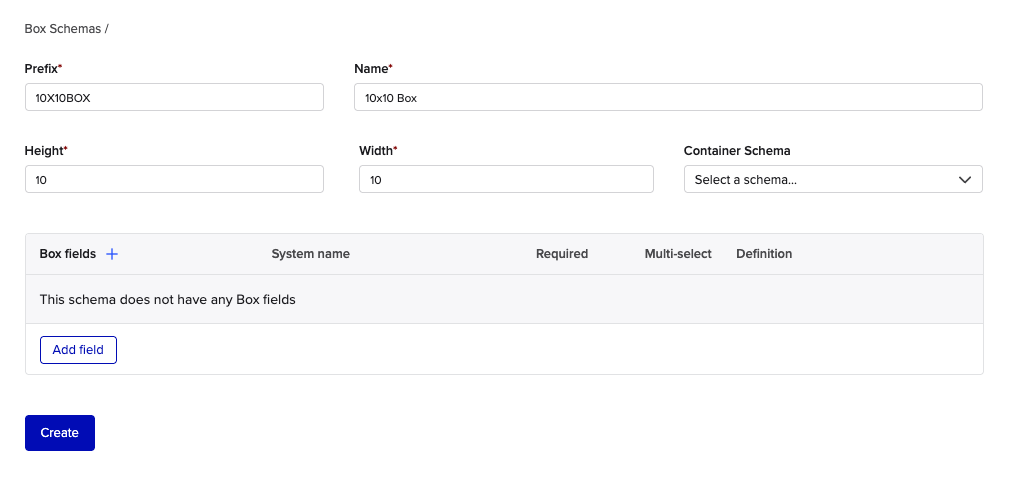The width and height of the screenshot is (1020, 498).
Task: Click the Width input field
Action: [x=506, y=179]
